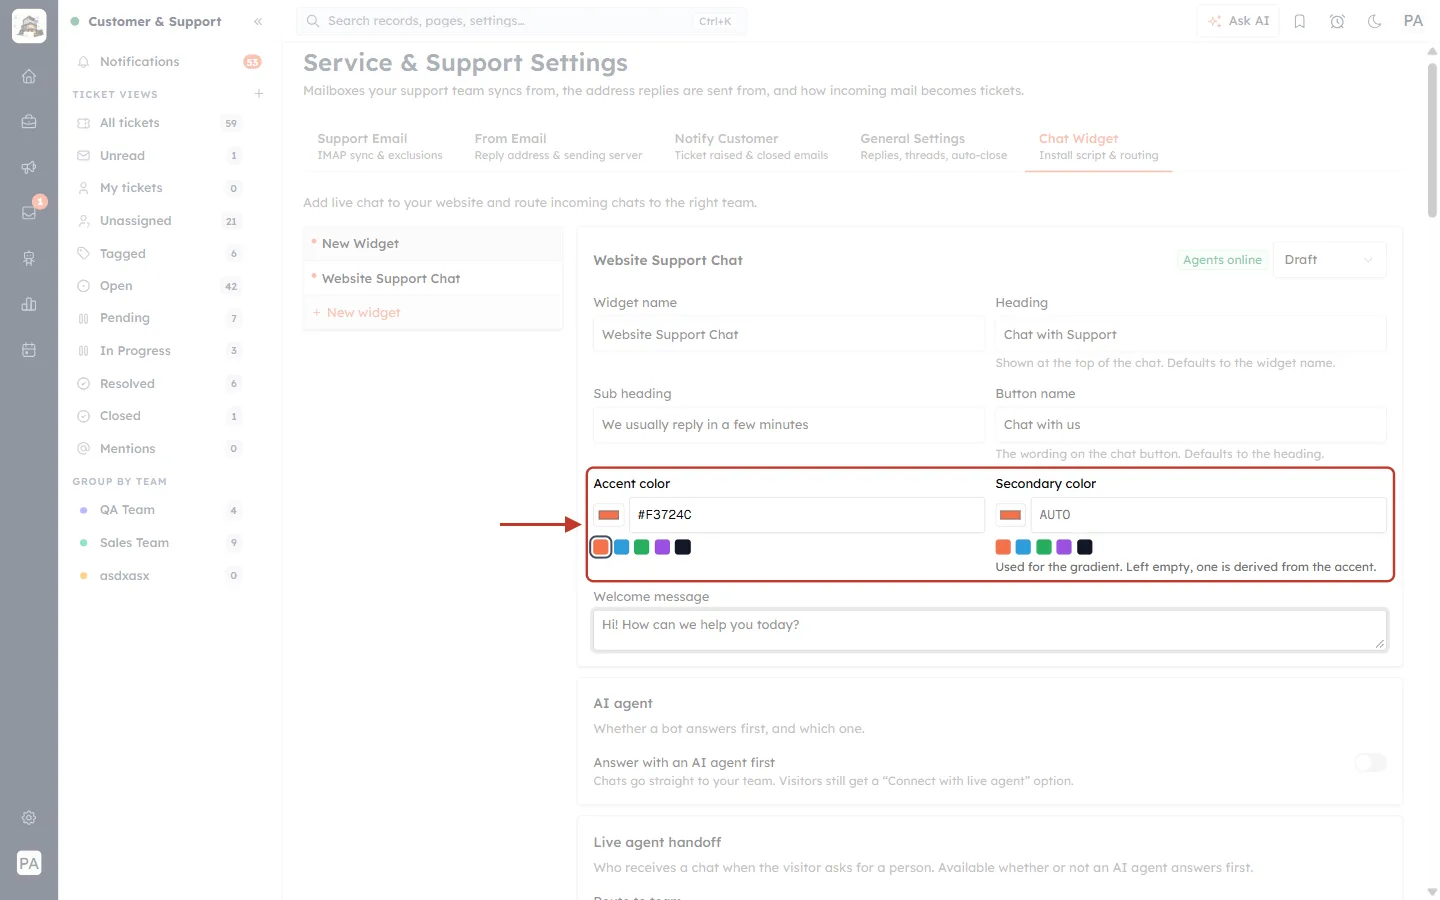The image size is (1440, 900).
Task: Toggle dark mode moon icon
Action: tap(1374, 21)
